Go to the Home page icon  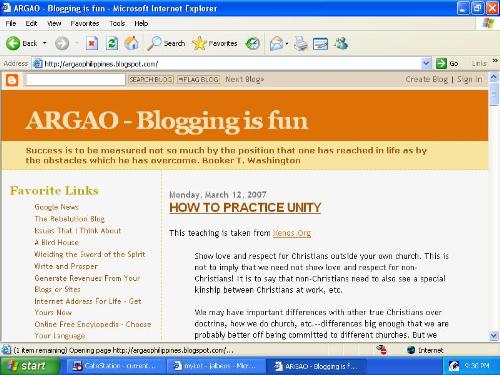pyautogui.click(x=131, y=43)
